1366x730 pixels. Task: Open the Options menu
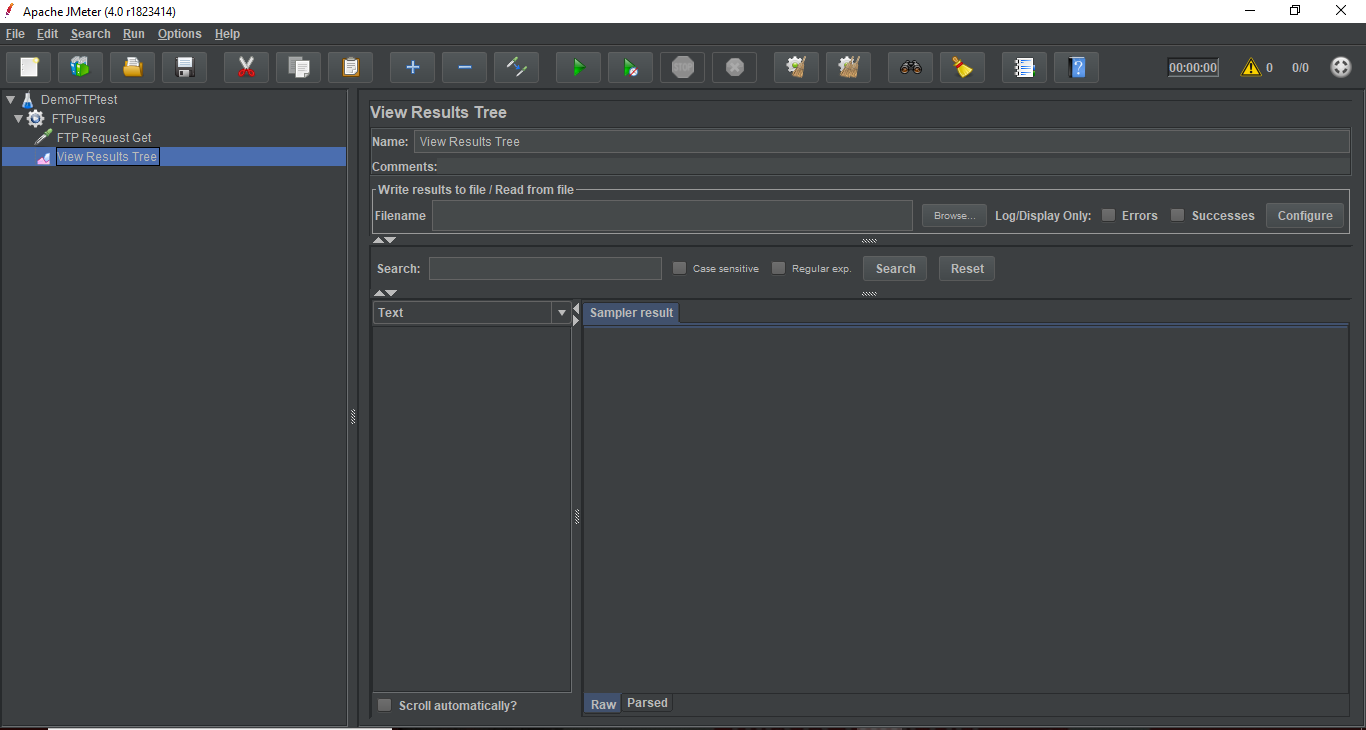coord(179,34)
